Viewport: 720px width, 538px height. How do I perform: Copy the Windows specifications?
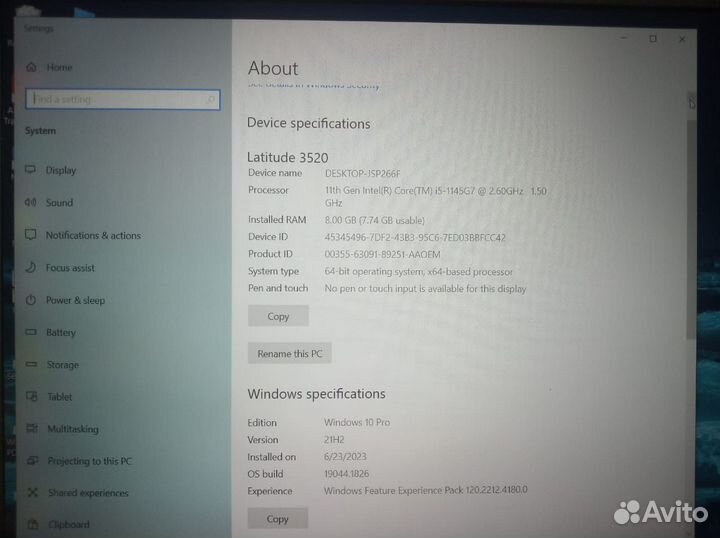coord(277,518)
